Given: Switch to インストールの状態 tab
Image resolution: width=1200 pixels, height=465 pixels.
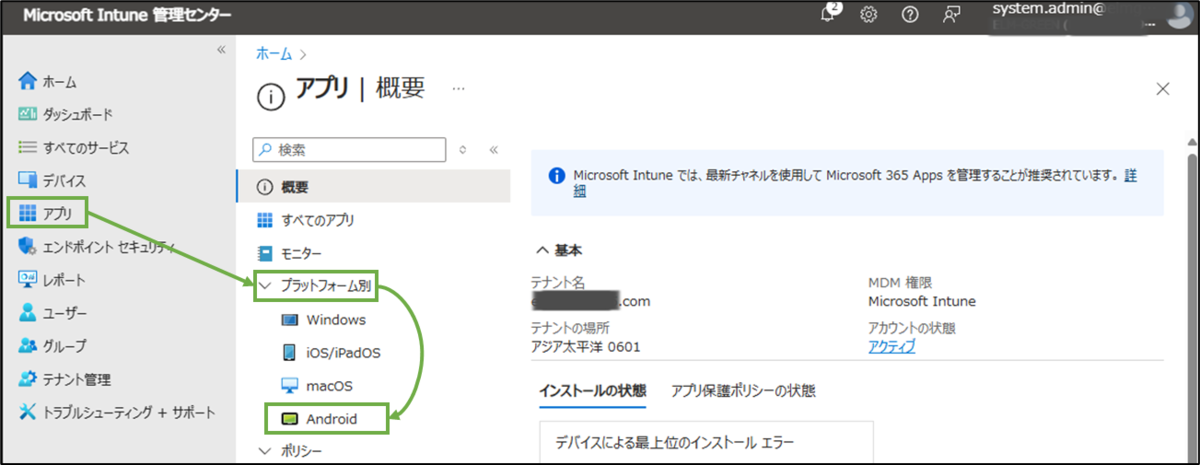Looking at the screenshot, I should (592, 390).
